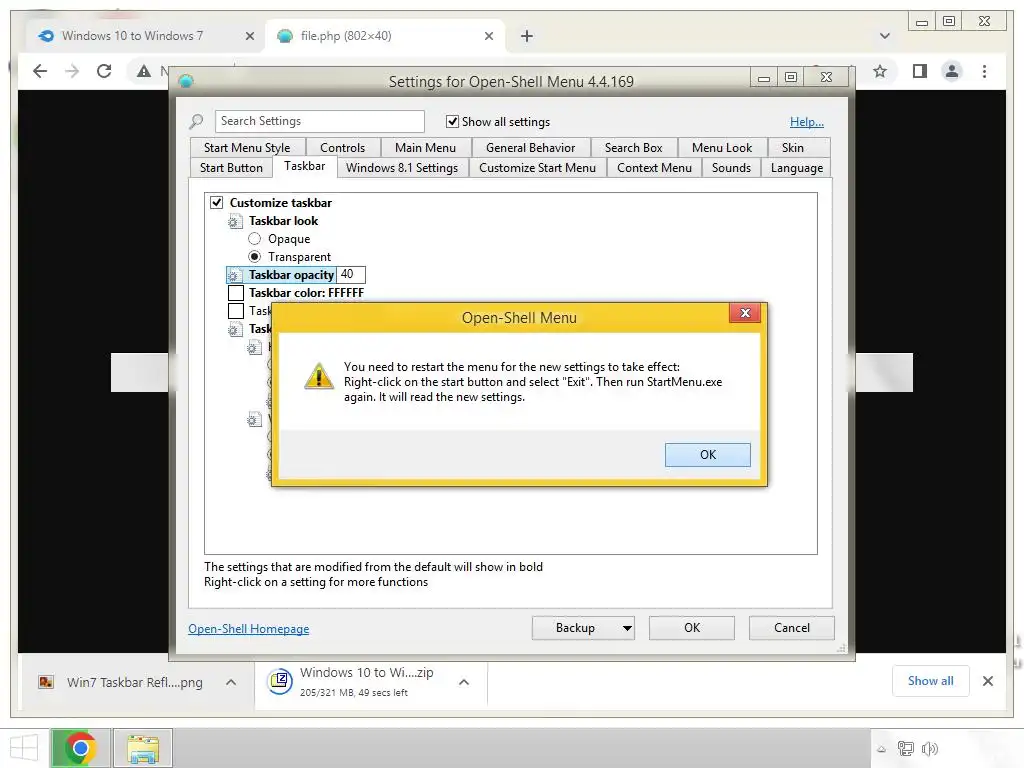Open the Backup dropdown arrow

(627, 628)
